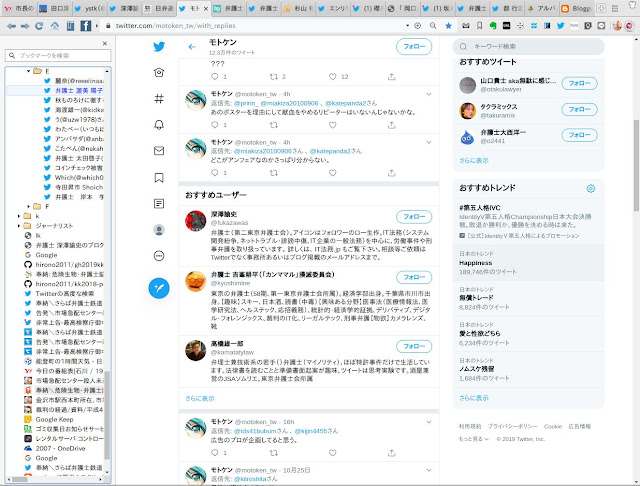This screenshot has height=486, width=640.
Task: Expand the F bookmark folder
Action: pos(28,206)
